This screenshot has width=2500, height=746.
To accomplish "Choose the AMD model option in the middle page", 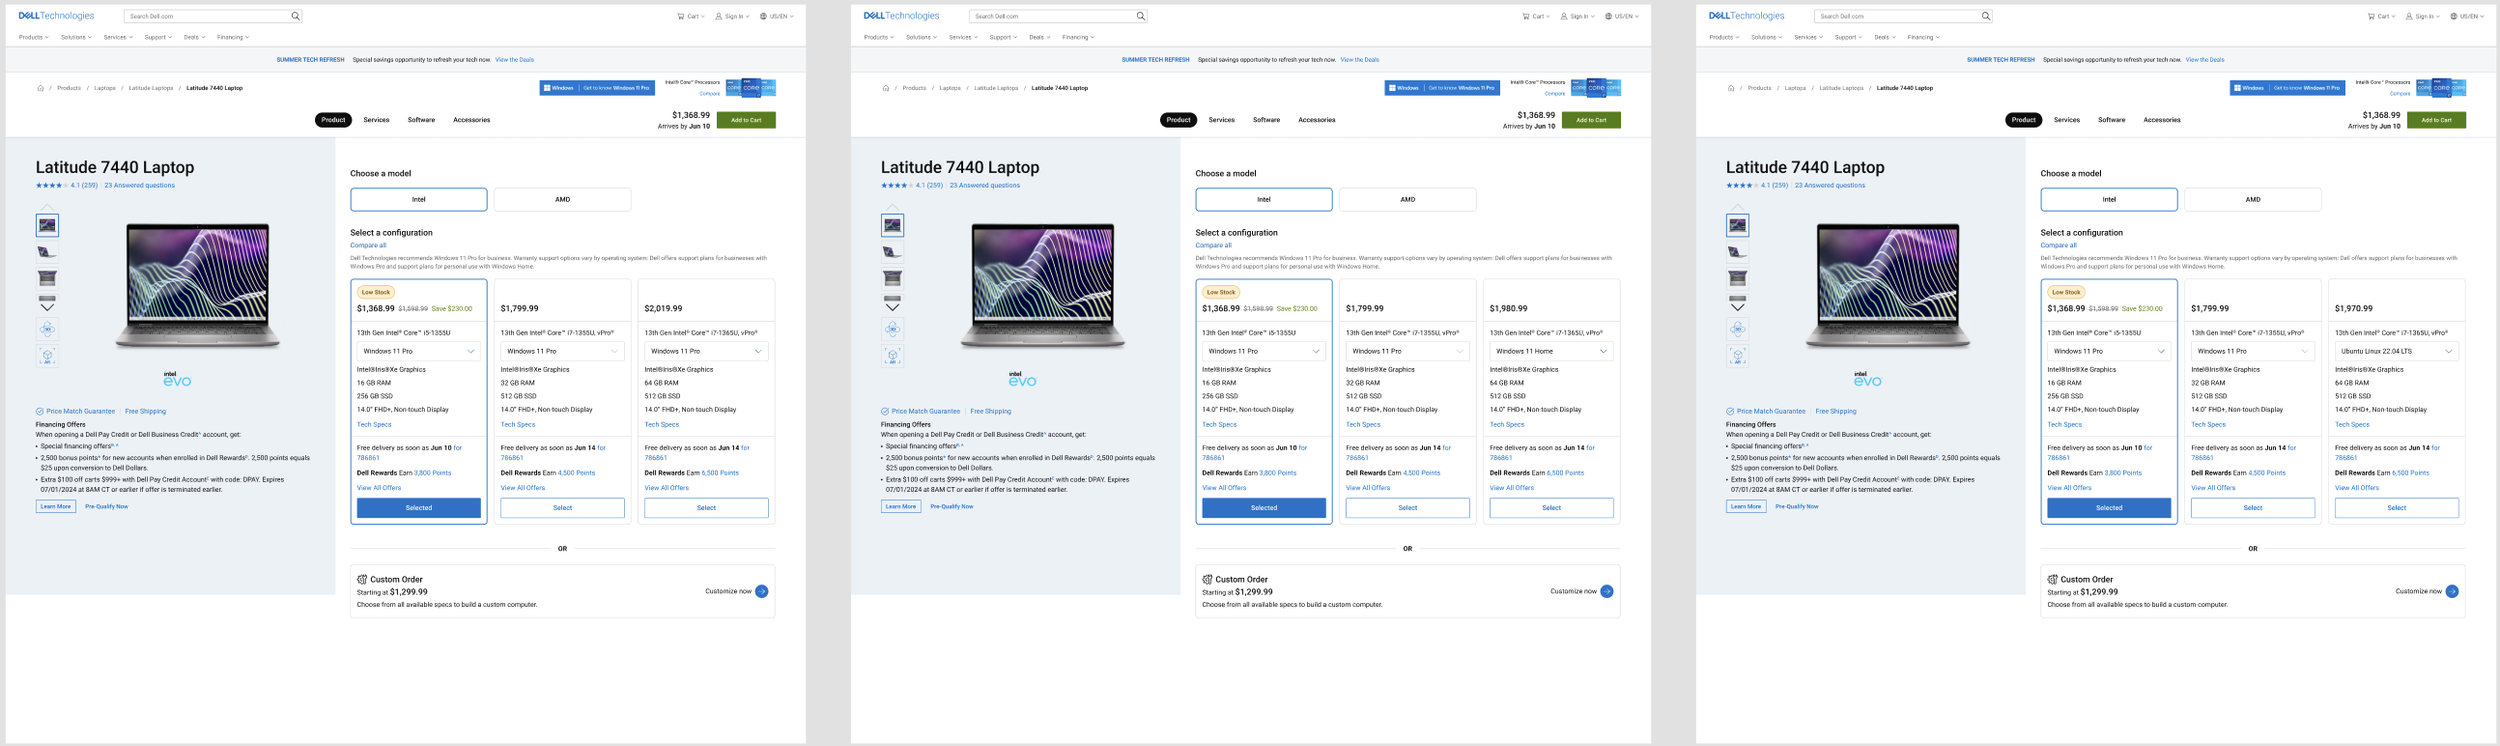I will (x=1407, y=199).
